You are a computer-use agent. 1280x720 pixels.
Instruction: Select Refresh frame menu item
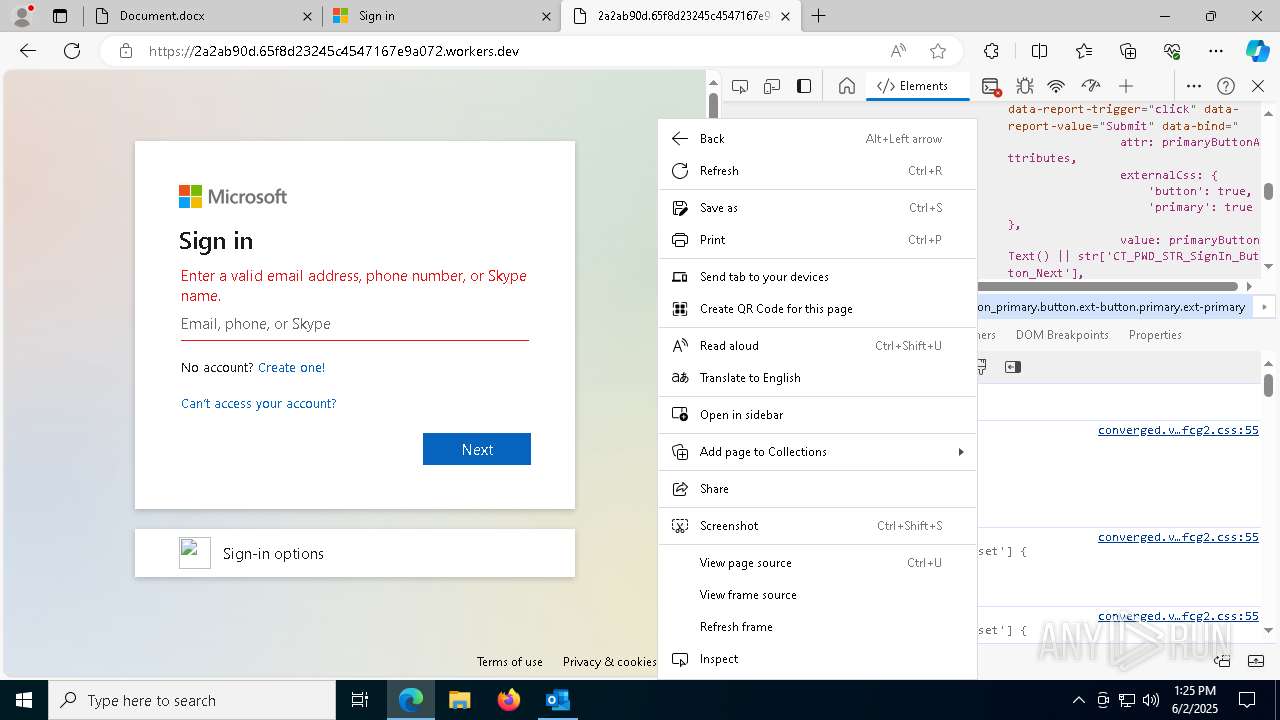[817, 627]
